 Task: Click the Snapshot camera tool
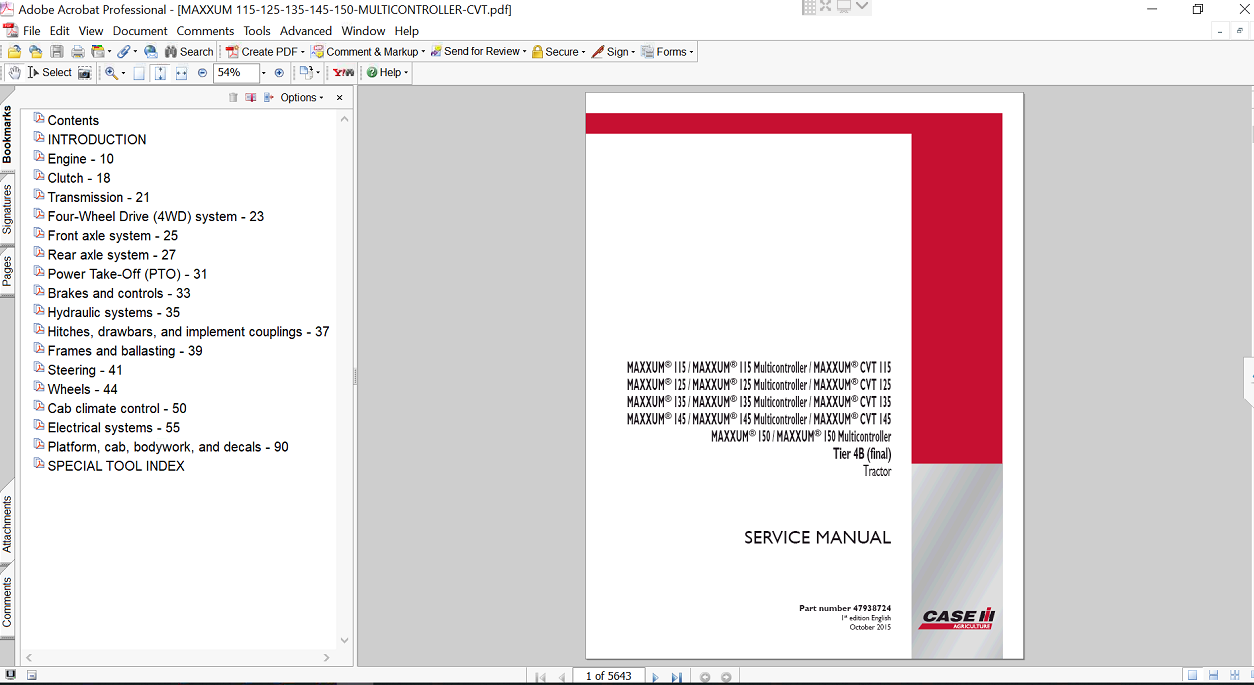pos(85,73)
